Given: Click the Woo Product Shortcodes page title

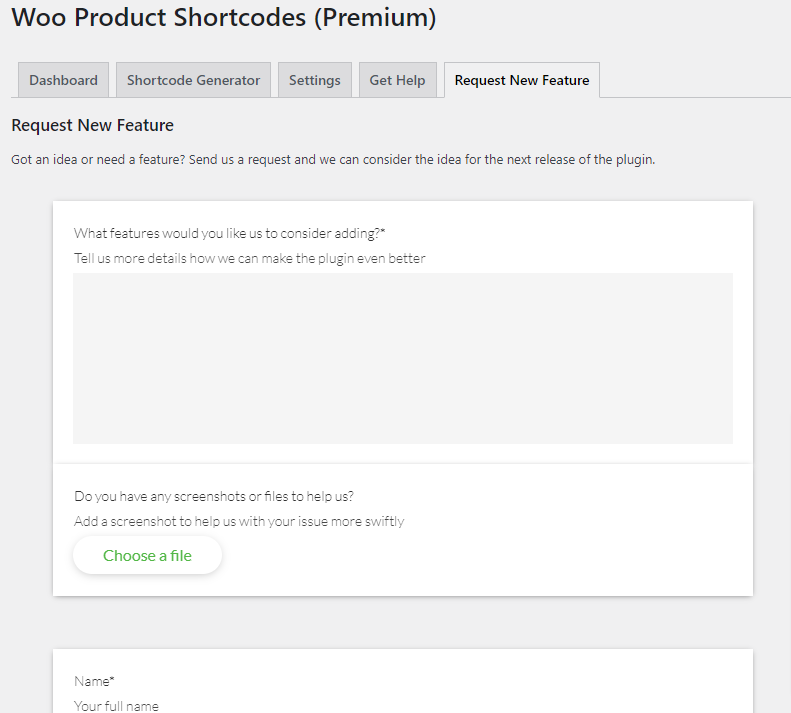Looking at the screenshot, I should click(223, 18).
